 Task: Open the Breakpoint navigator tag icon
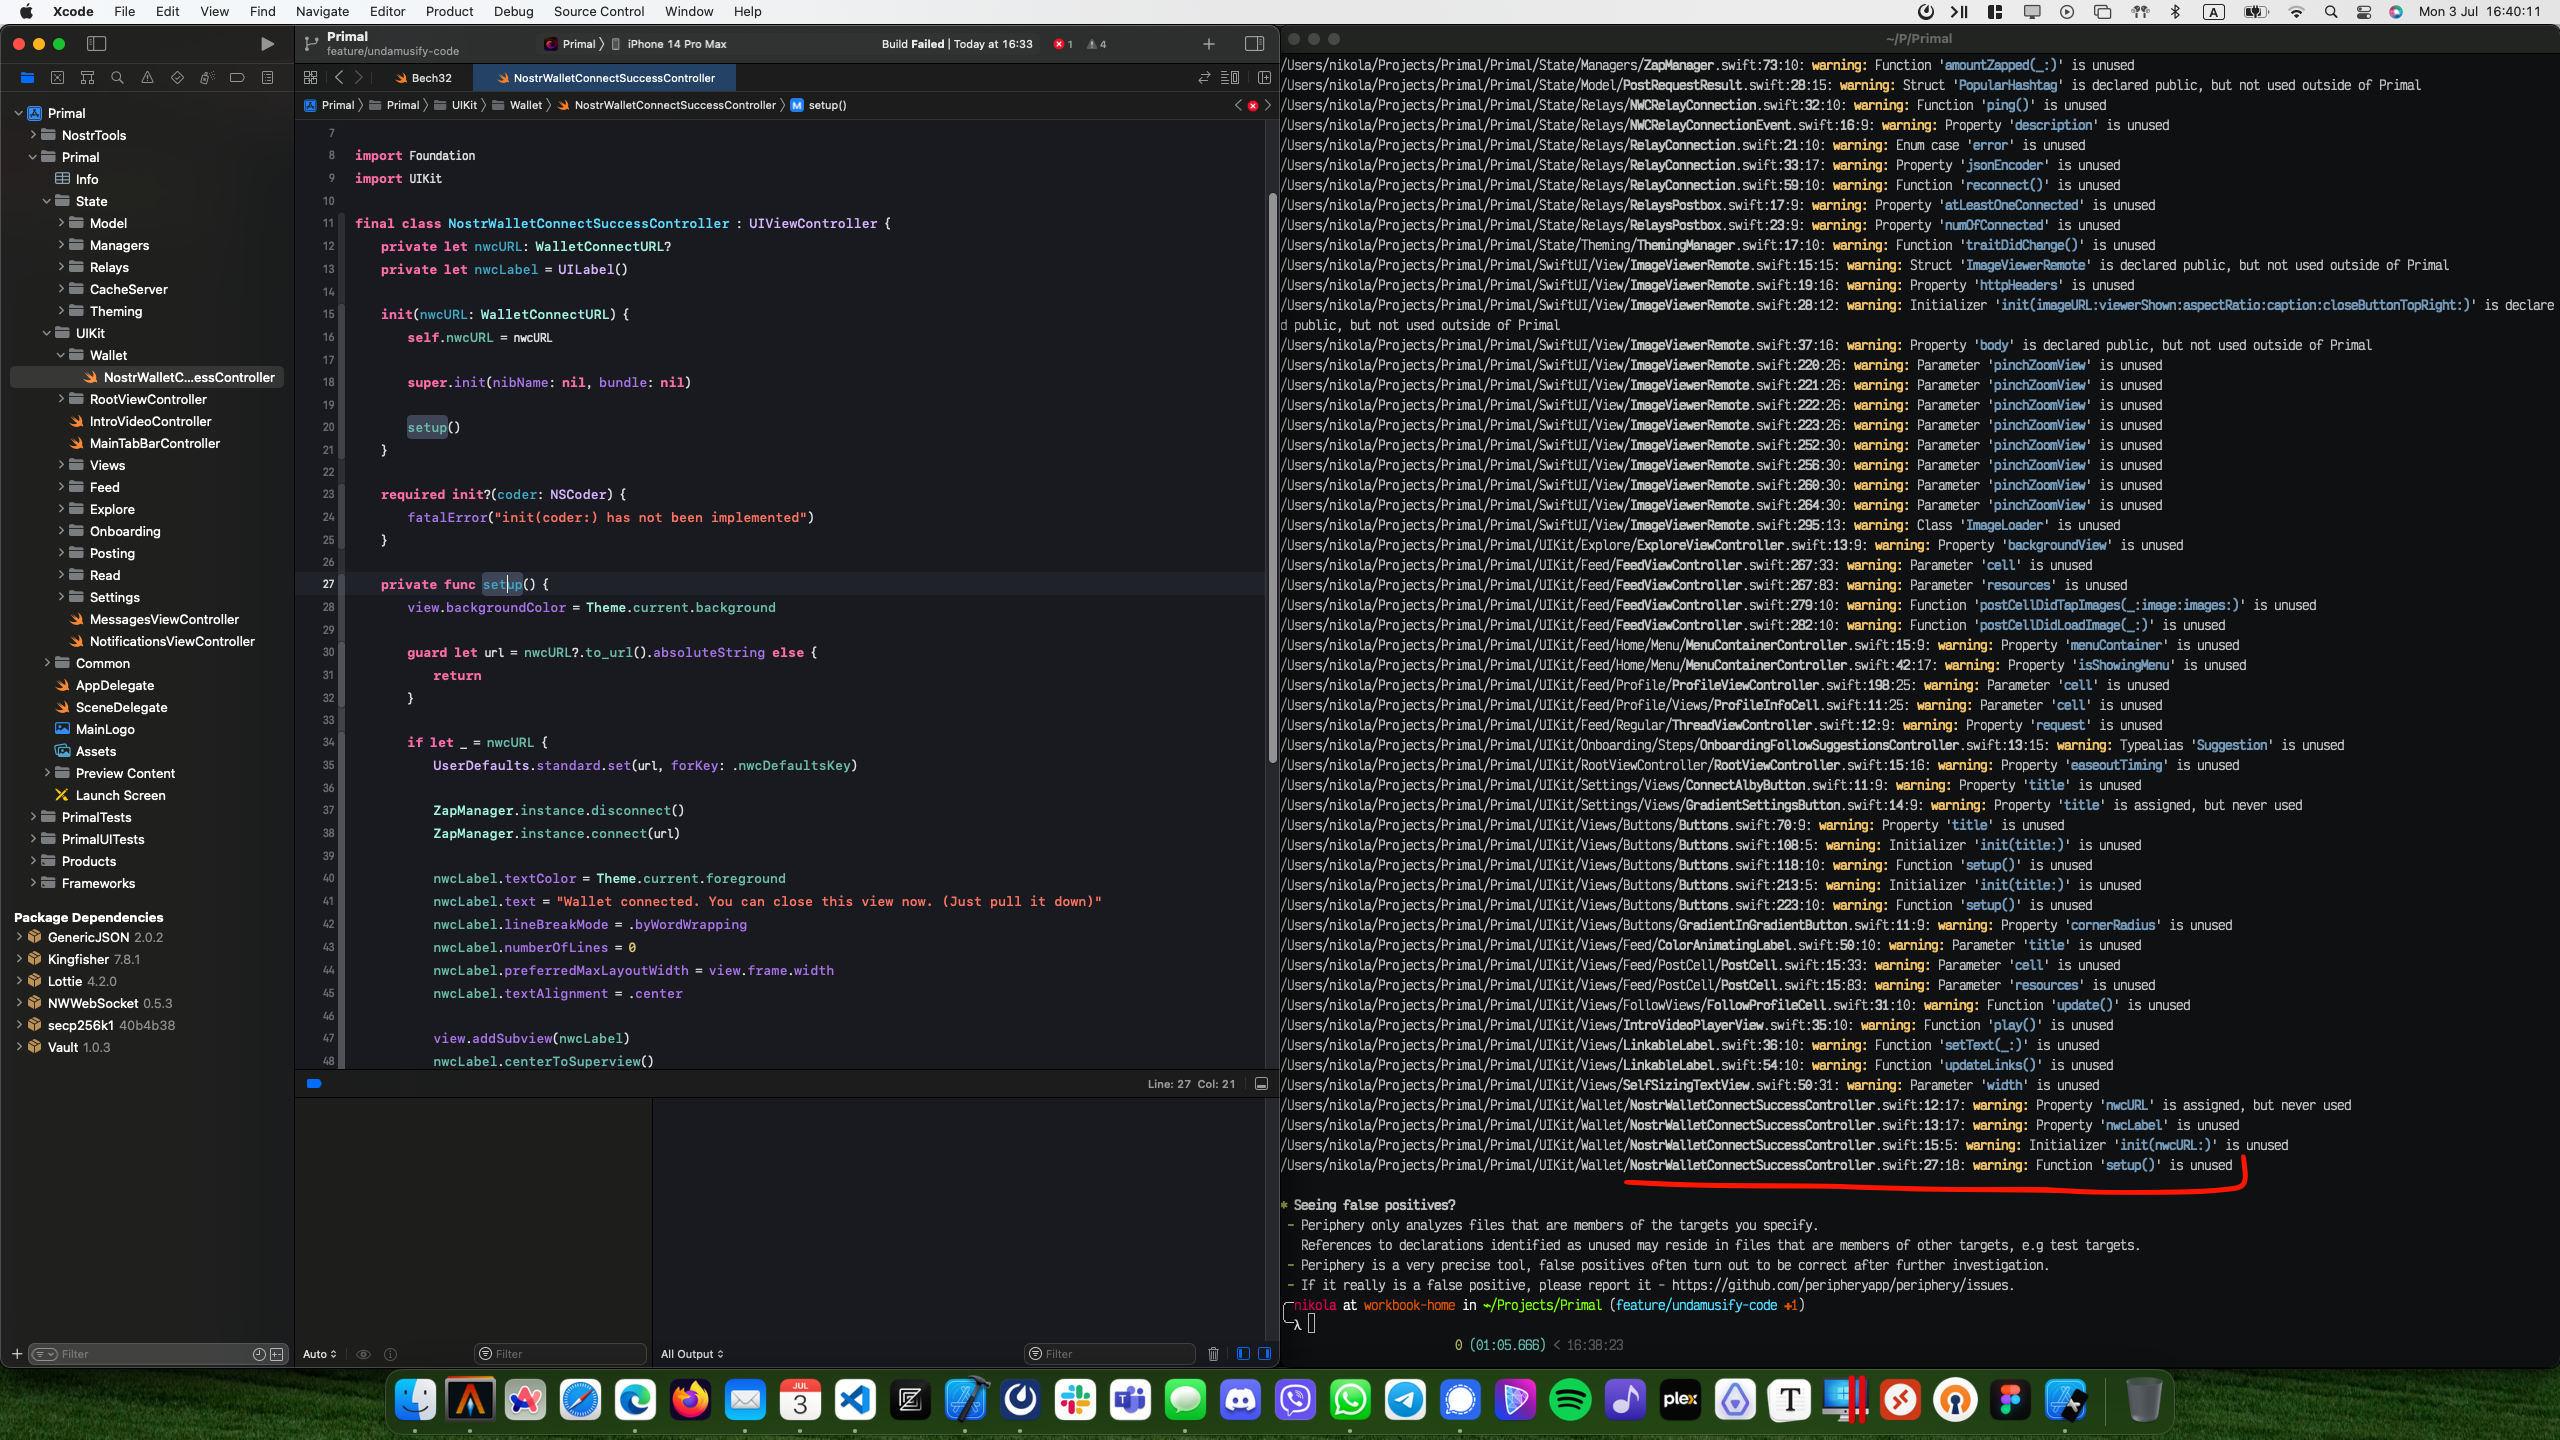pyautogui.click(x=237, y=77)
